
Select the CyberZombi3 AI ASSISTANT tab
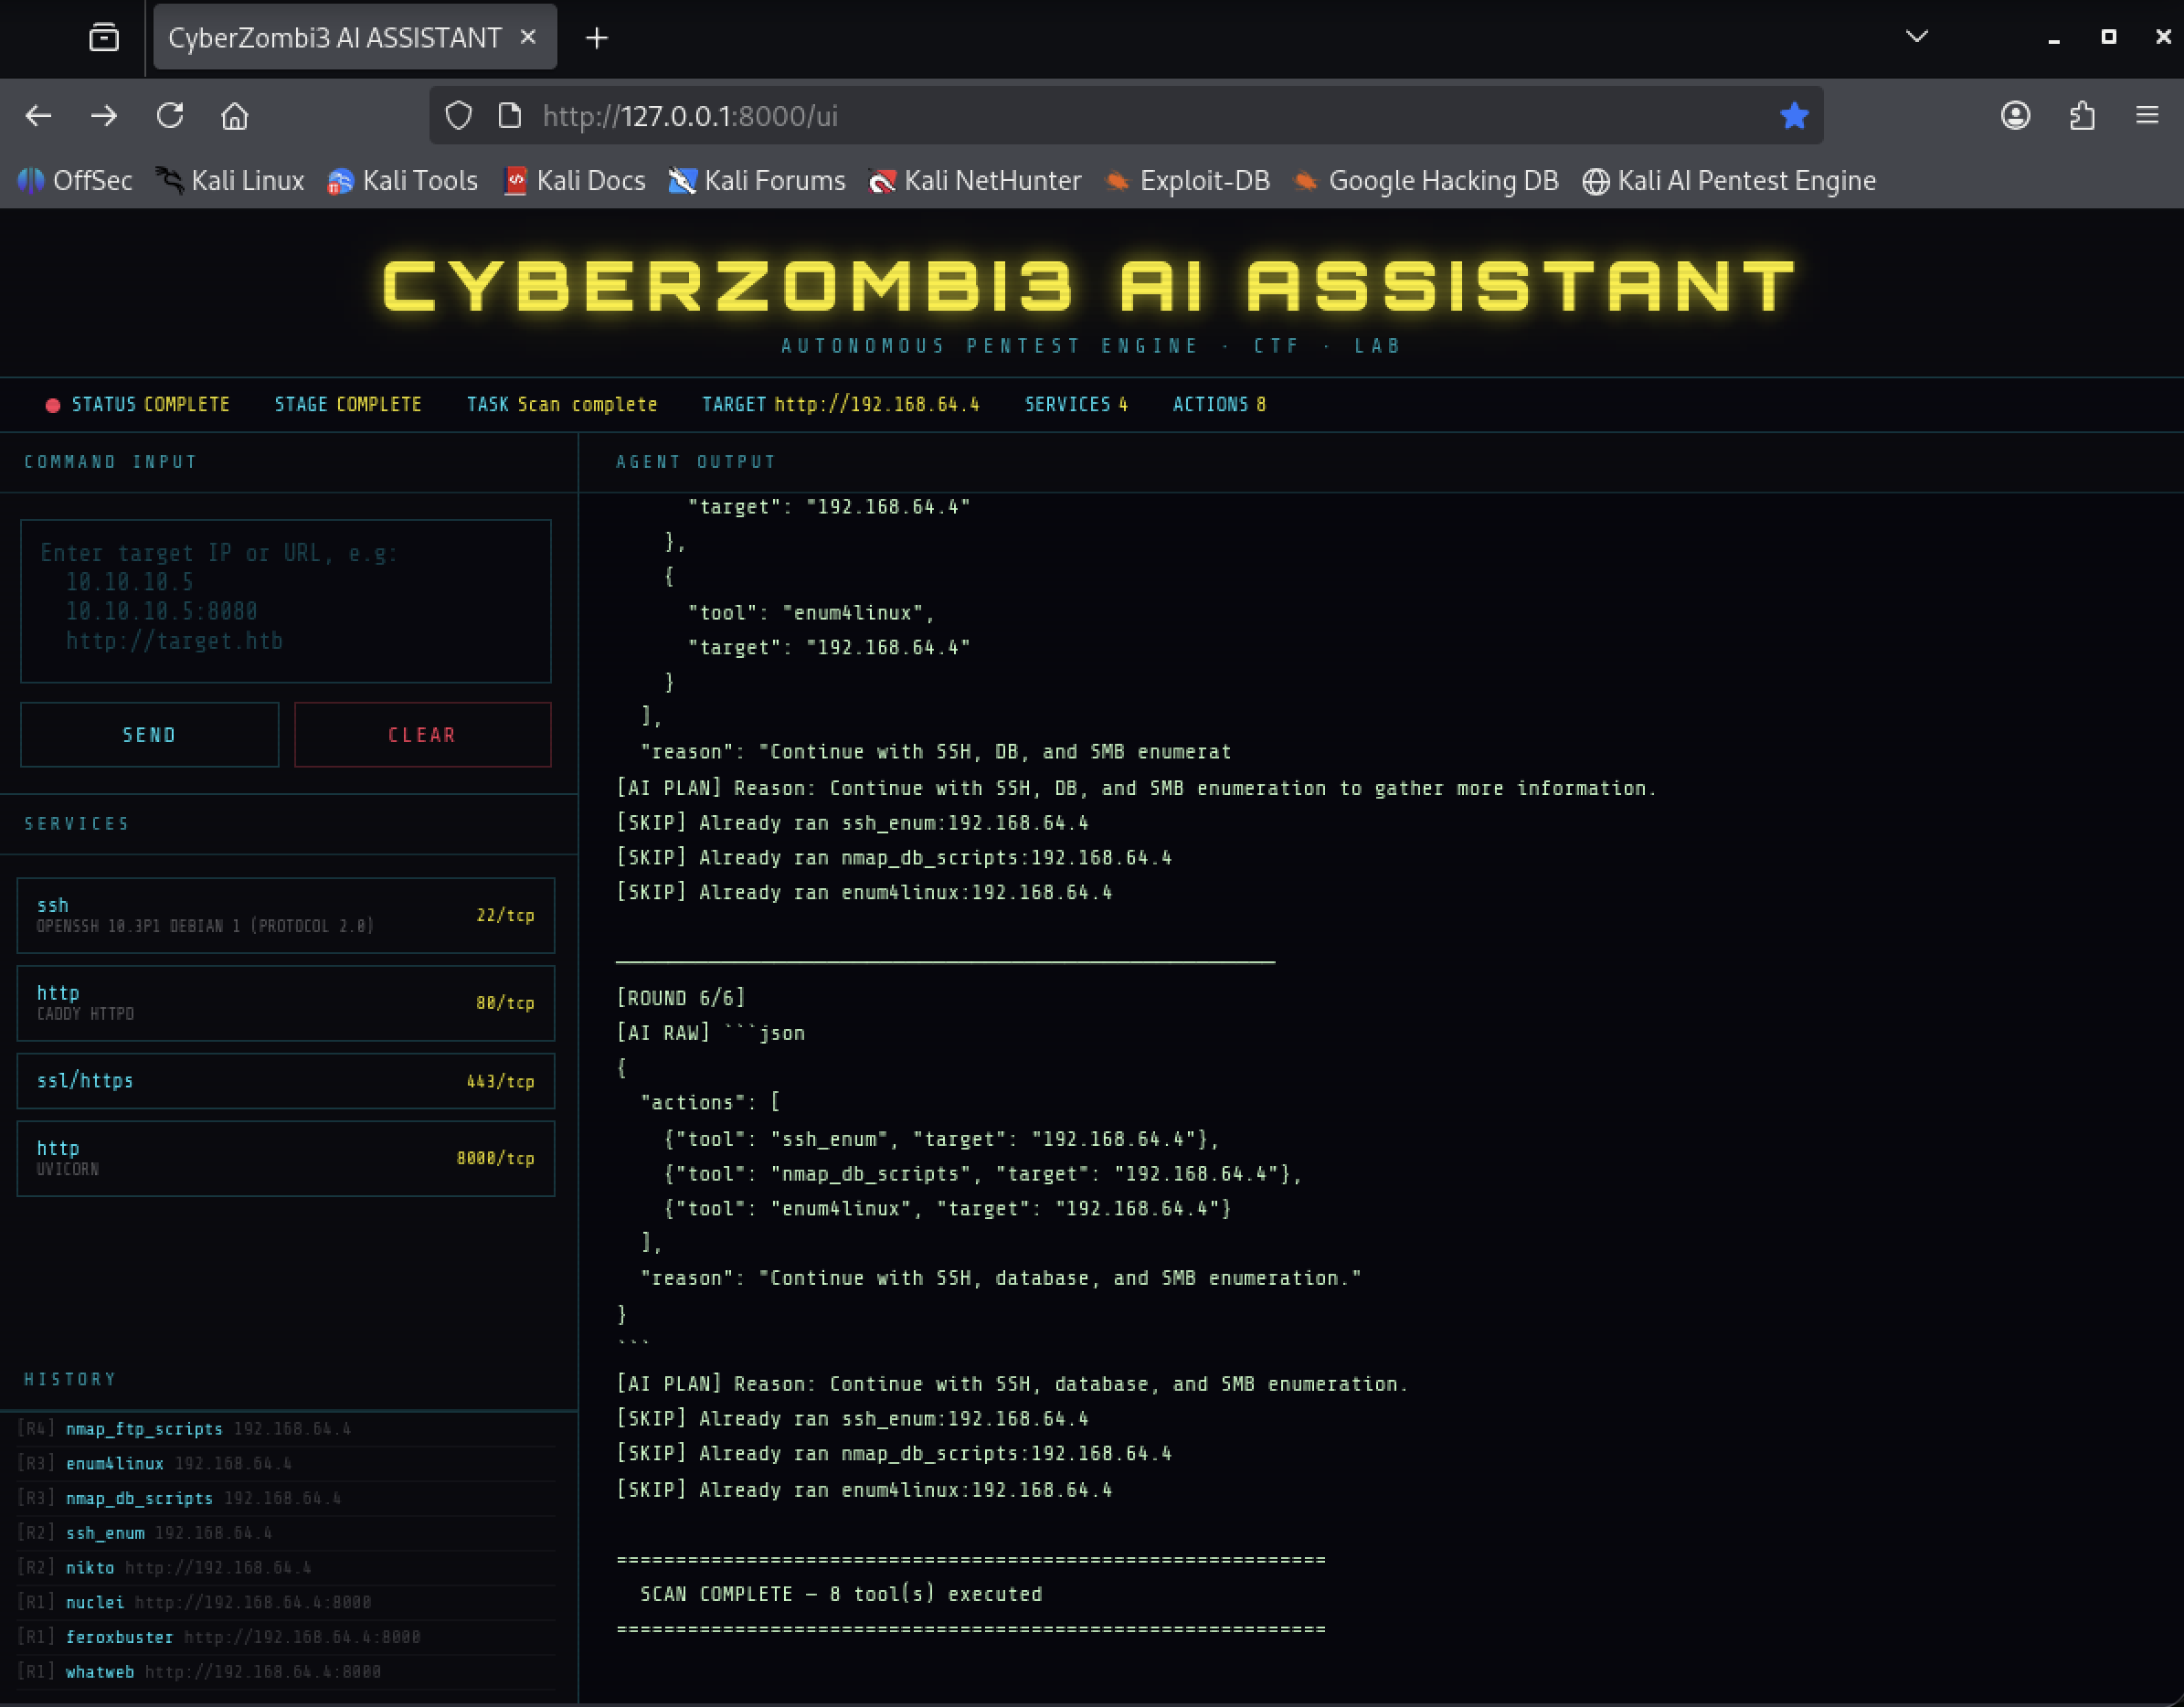[x=355, y=37]
